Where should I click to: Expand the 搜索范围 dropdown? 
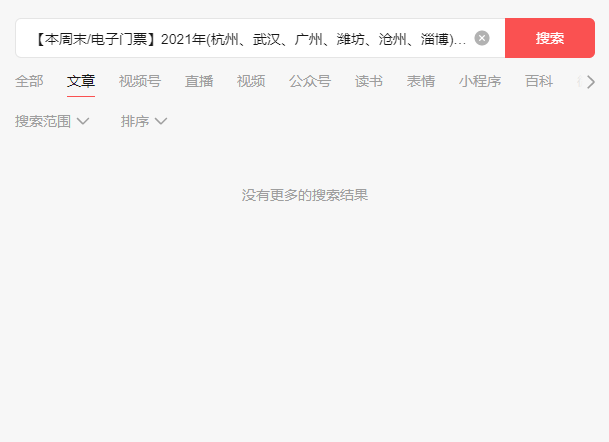pyautogui.click(x=52, y=122)
